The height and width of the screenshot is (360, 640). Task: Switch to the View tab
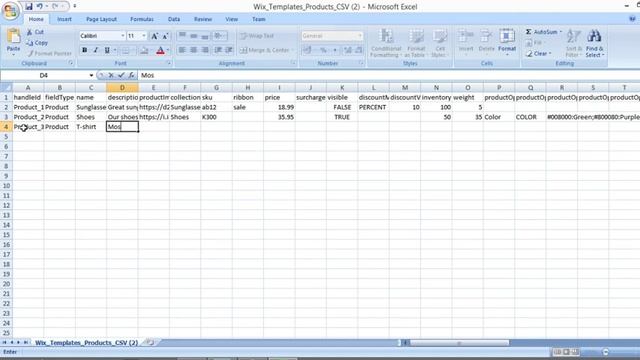point(231,19)
